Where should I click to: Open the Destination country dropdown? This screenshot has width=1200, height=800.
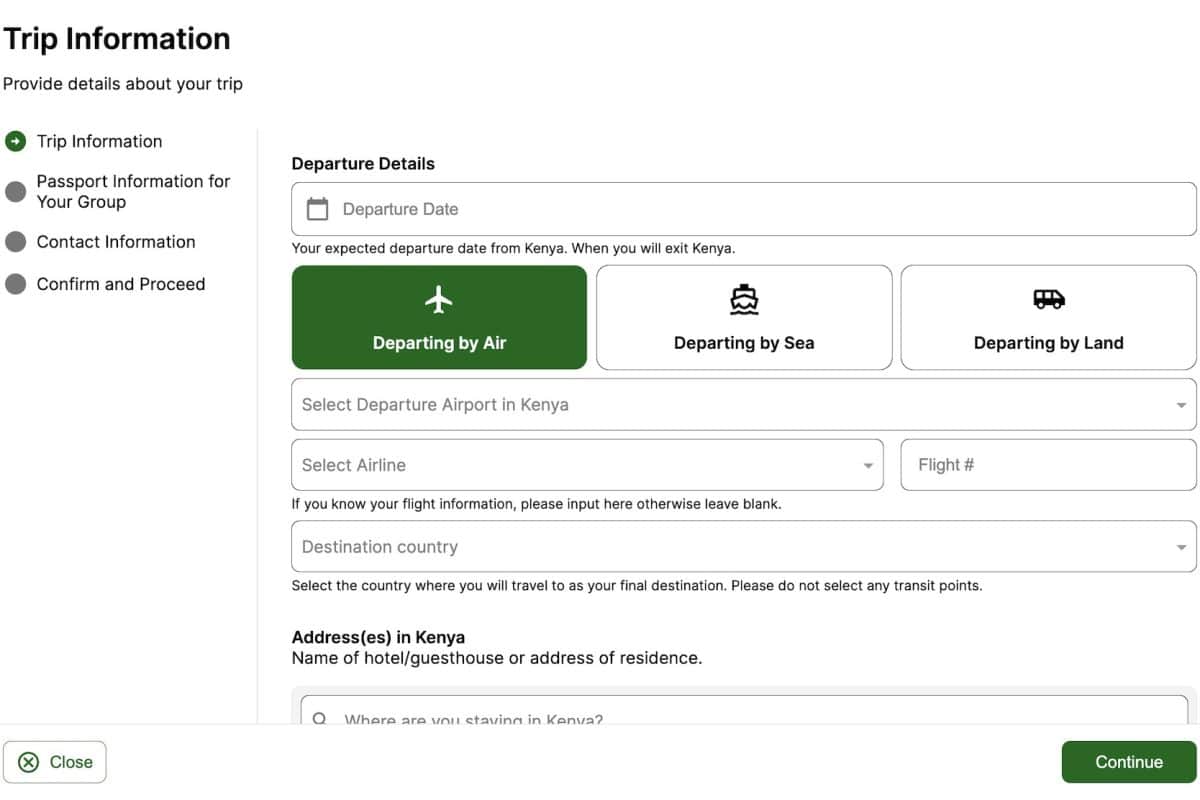pyautogui.click(x=743, y=547)
